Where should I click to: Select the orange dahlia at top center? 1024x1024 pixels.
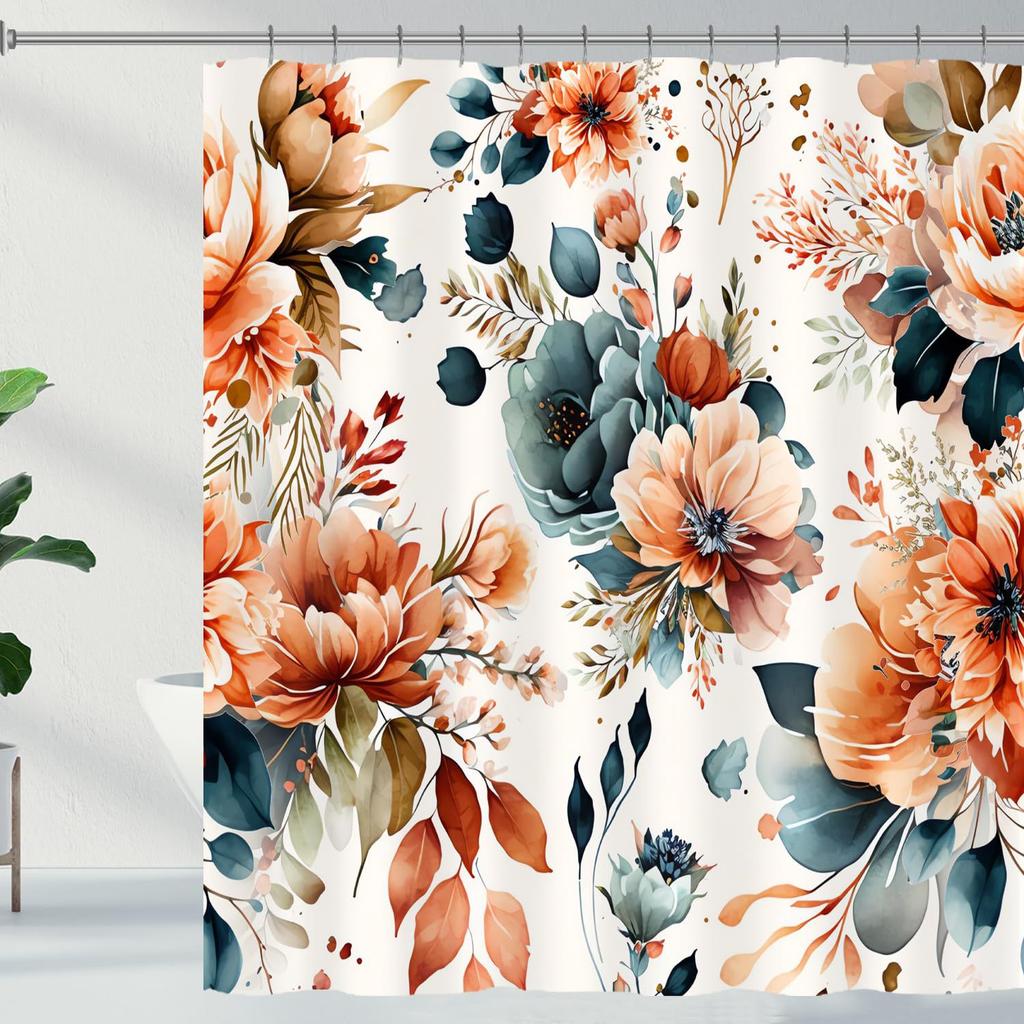tap(590, 110)
